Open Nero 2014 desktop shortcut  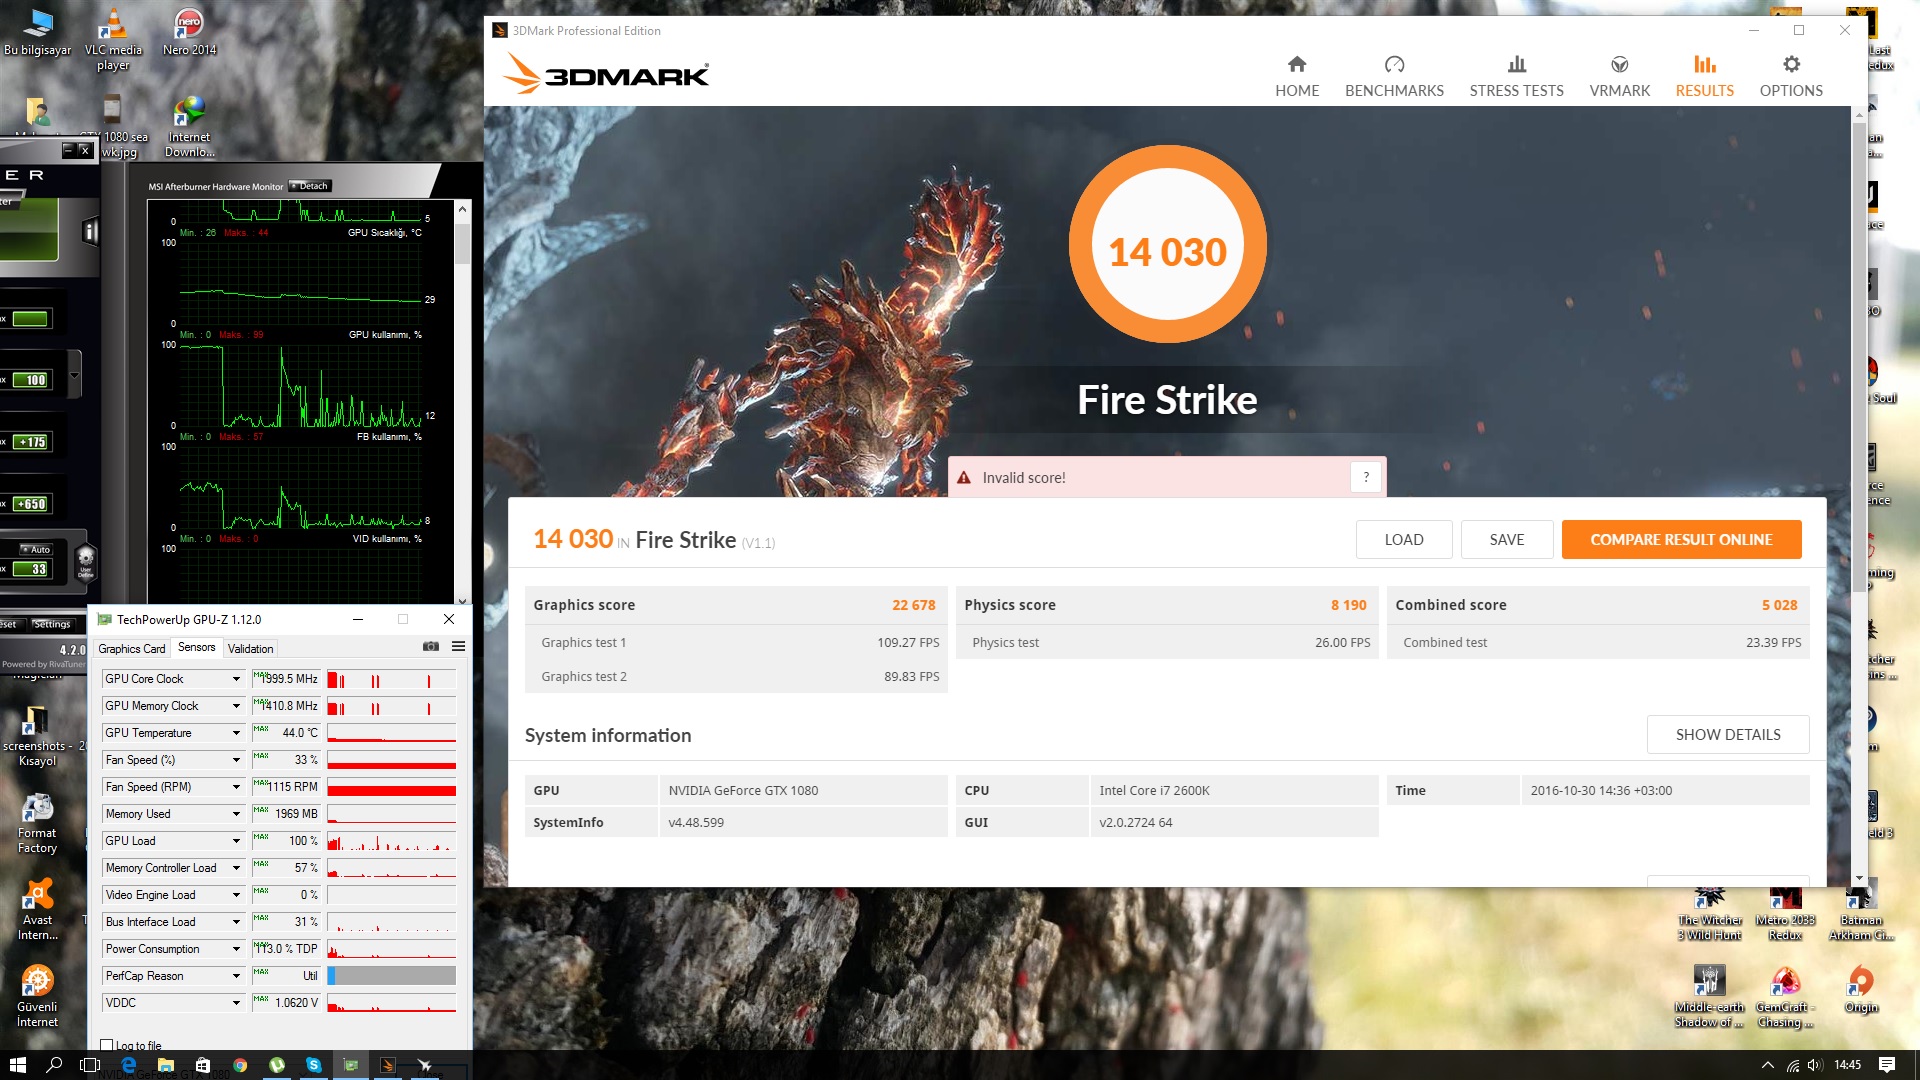tap(189, 32)
